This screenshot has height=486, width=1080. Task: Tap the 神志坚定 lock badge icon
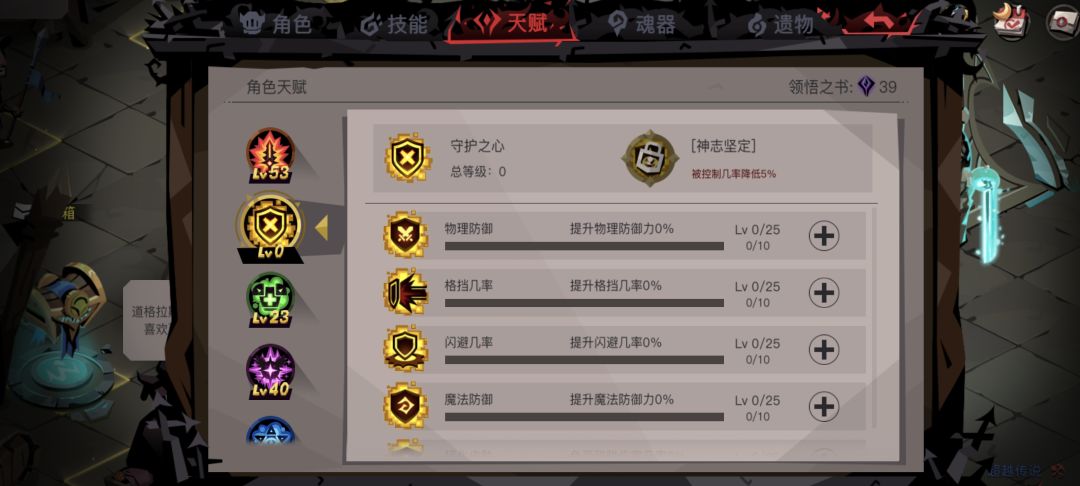[649, 158]
